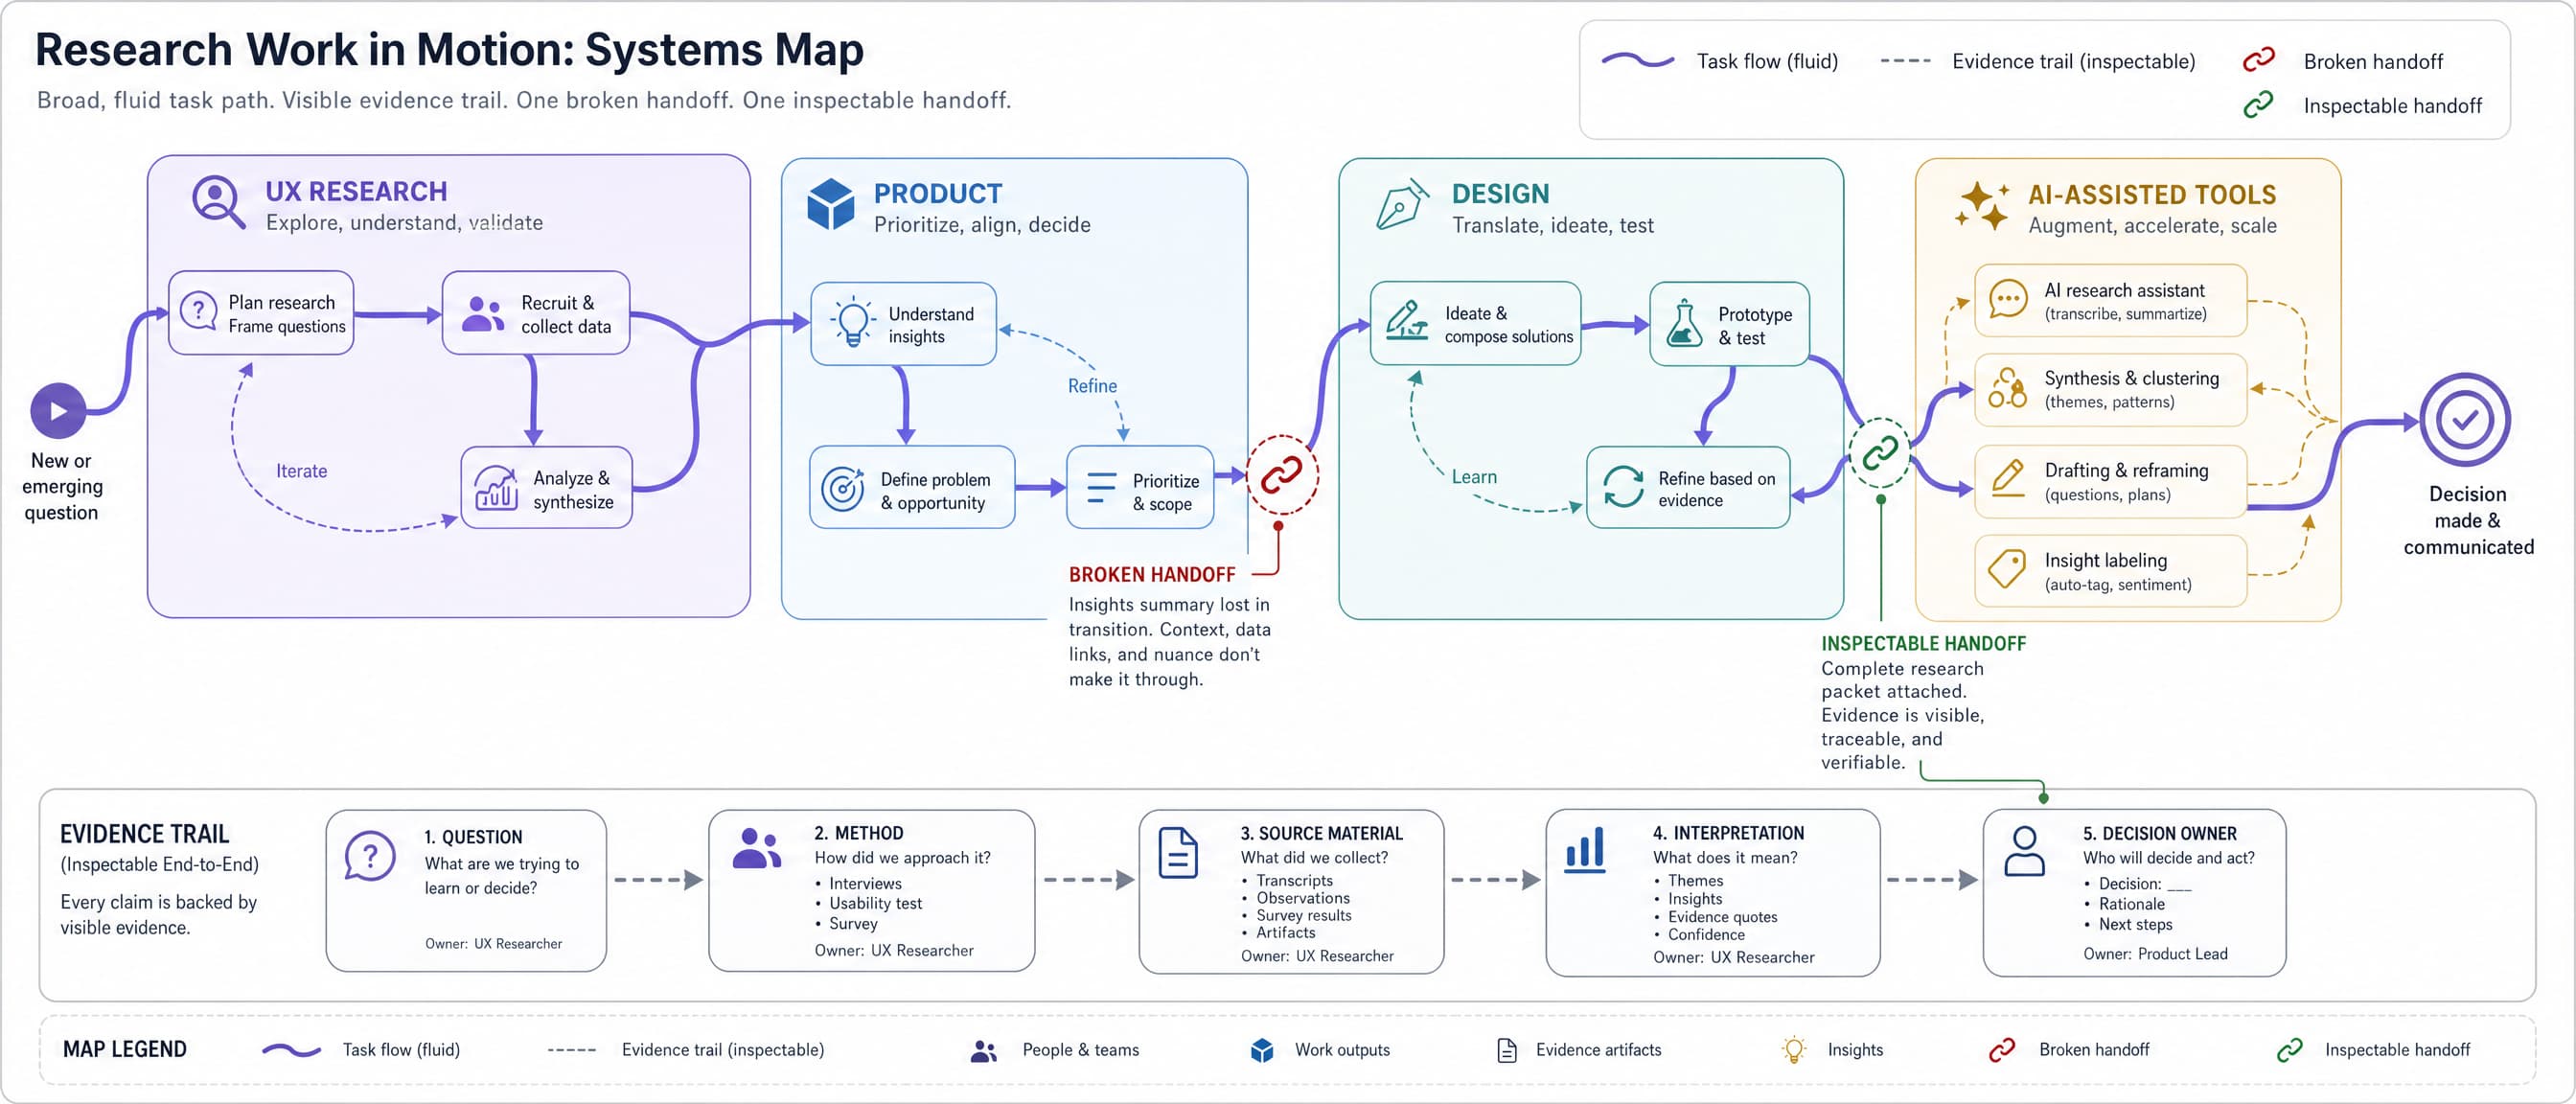Click 'Task flow (fluid)' in top legend

(x=1767, y=61)
